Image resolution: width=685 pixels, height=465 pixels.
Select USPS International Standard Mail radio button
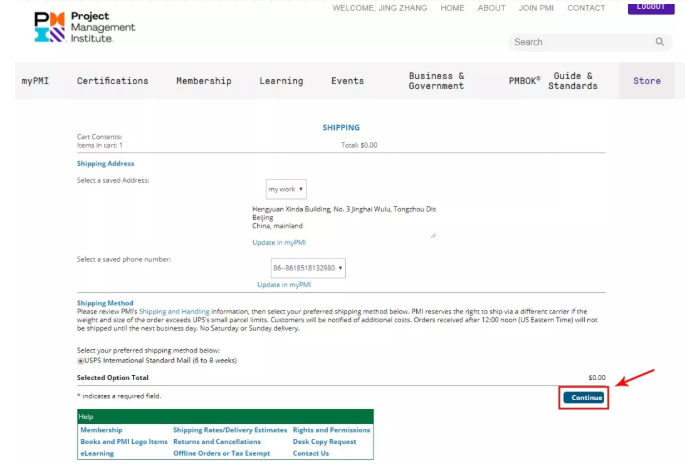coord(80,360)
